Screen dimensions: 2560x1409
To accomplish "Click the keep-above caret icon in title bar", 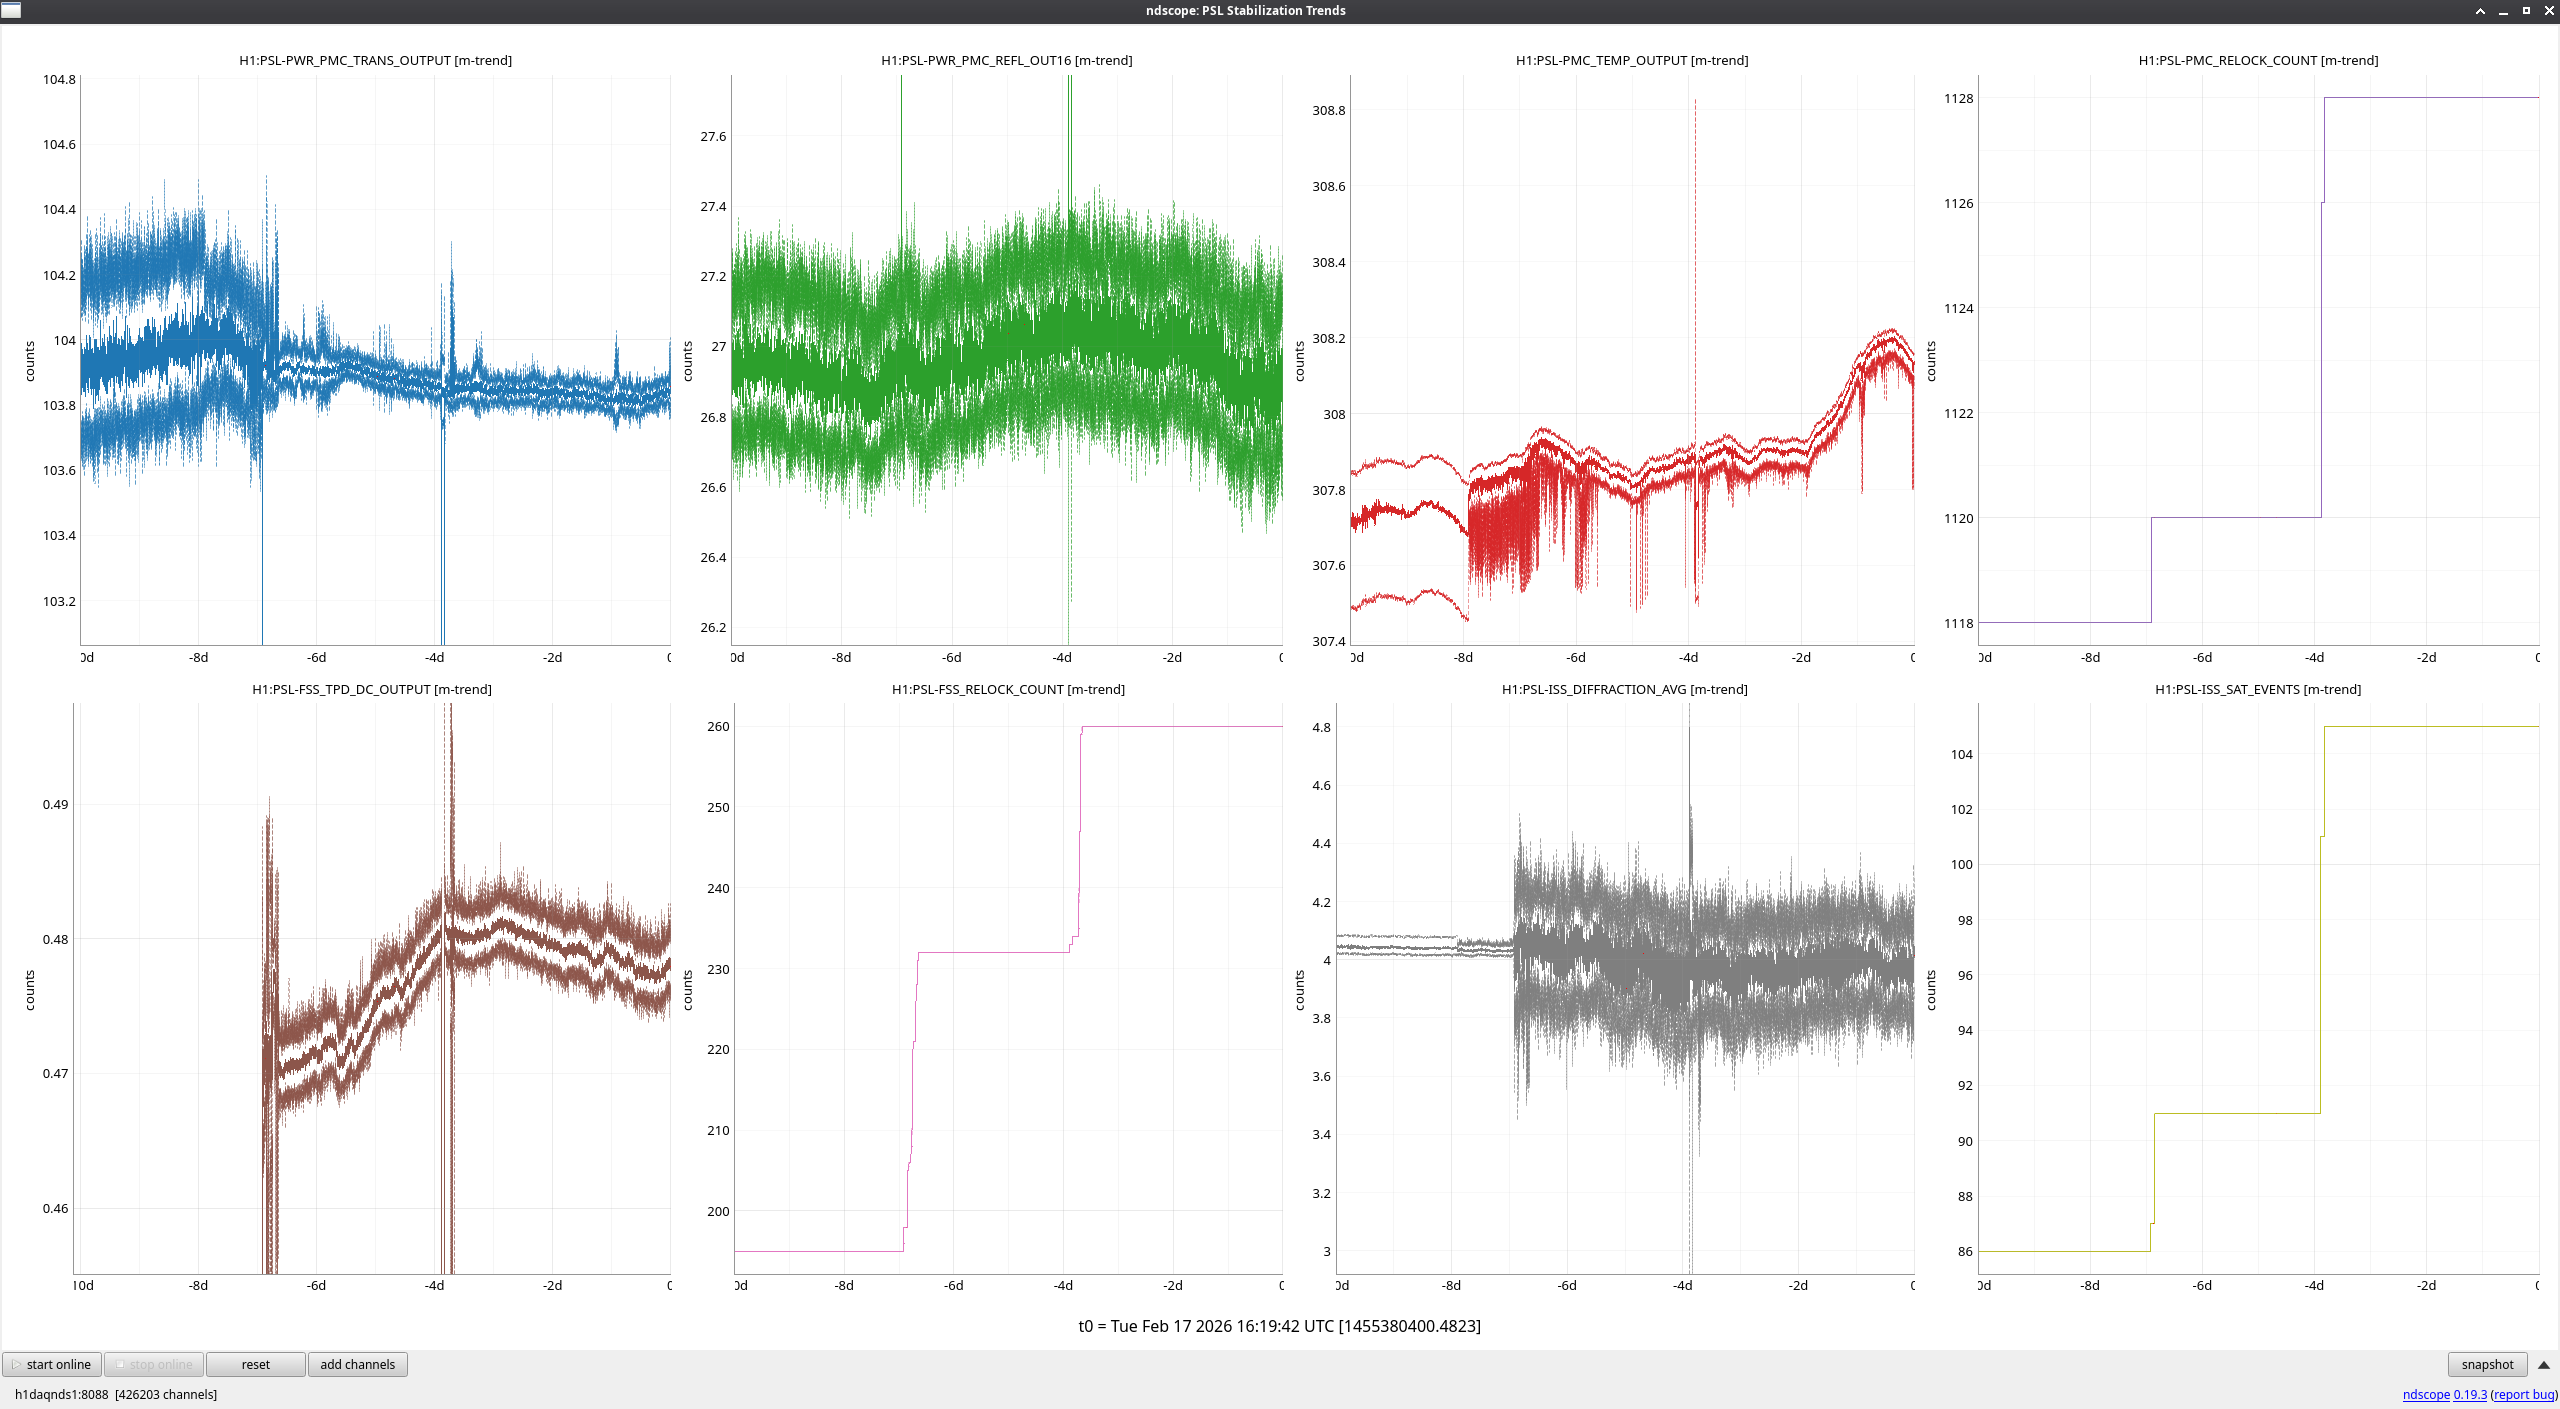I will (2480, 11).
